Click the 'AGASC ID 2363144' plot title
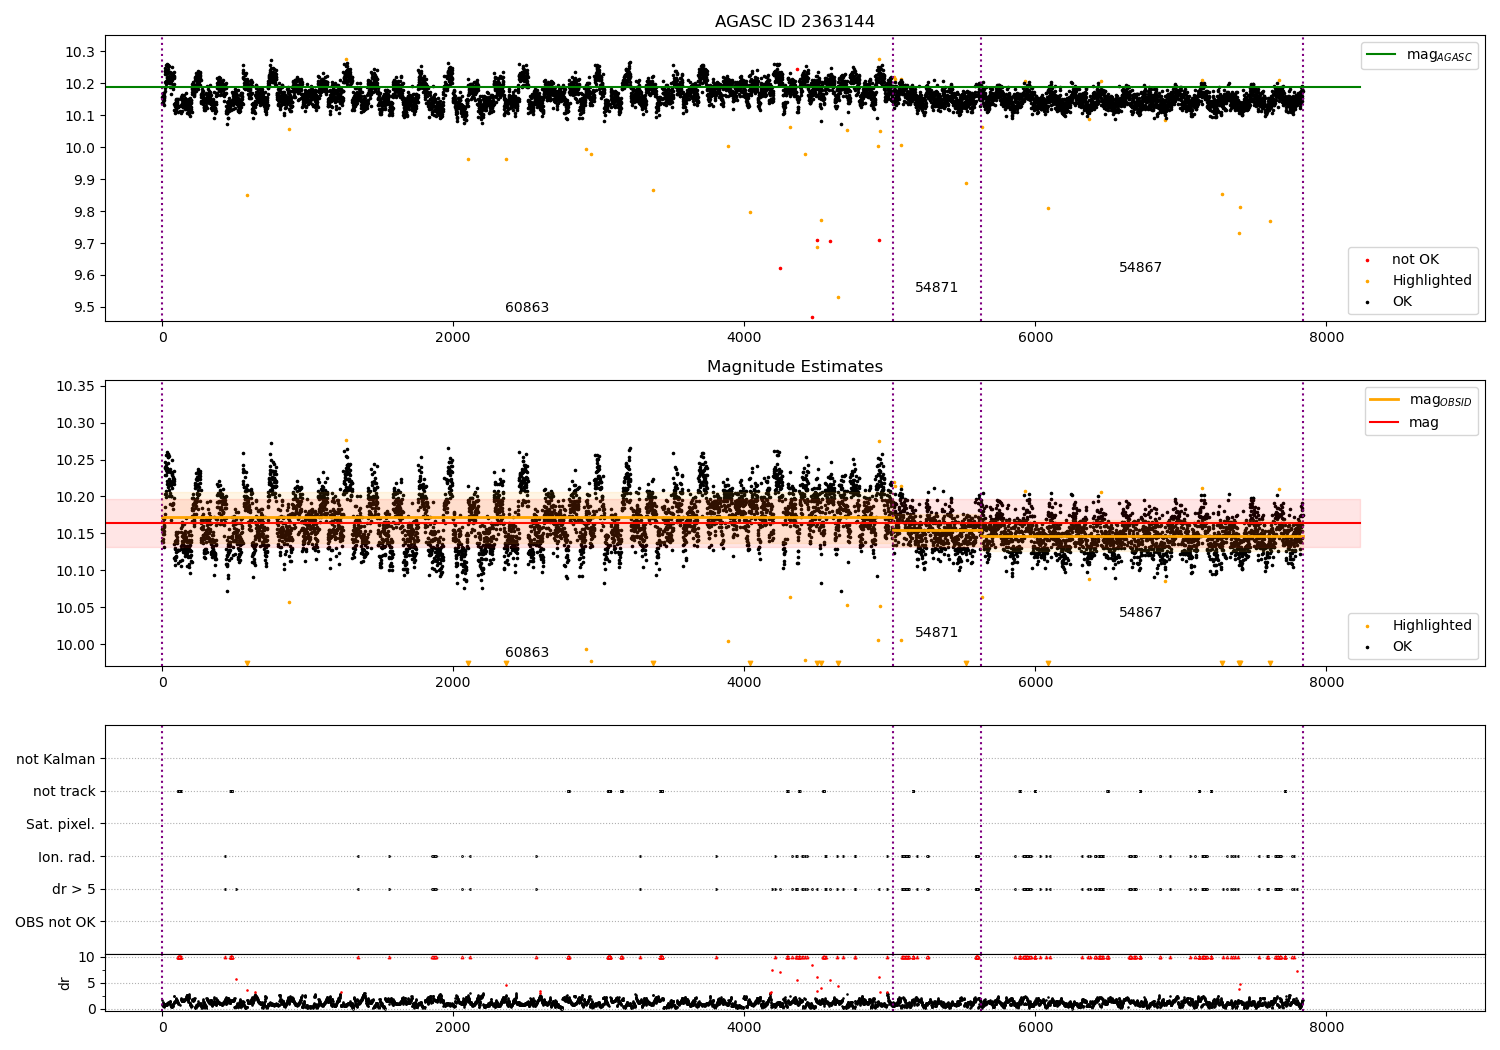Screen dimensions: 1500x1050 (x=794, y=21)
